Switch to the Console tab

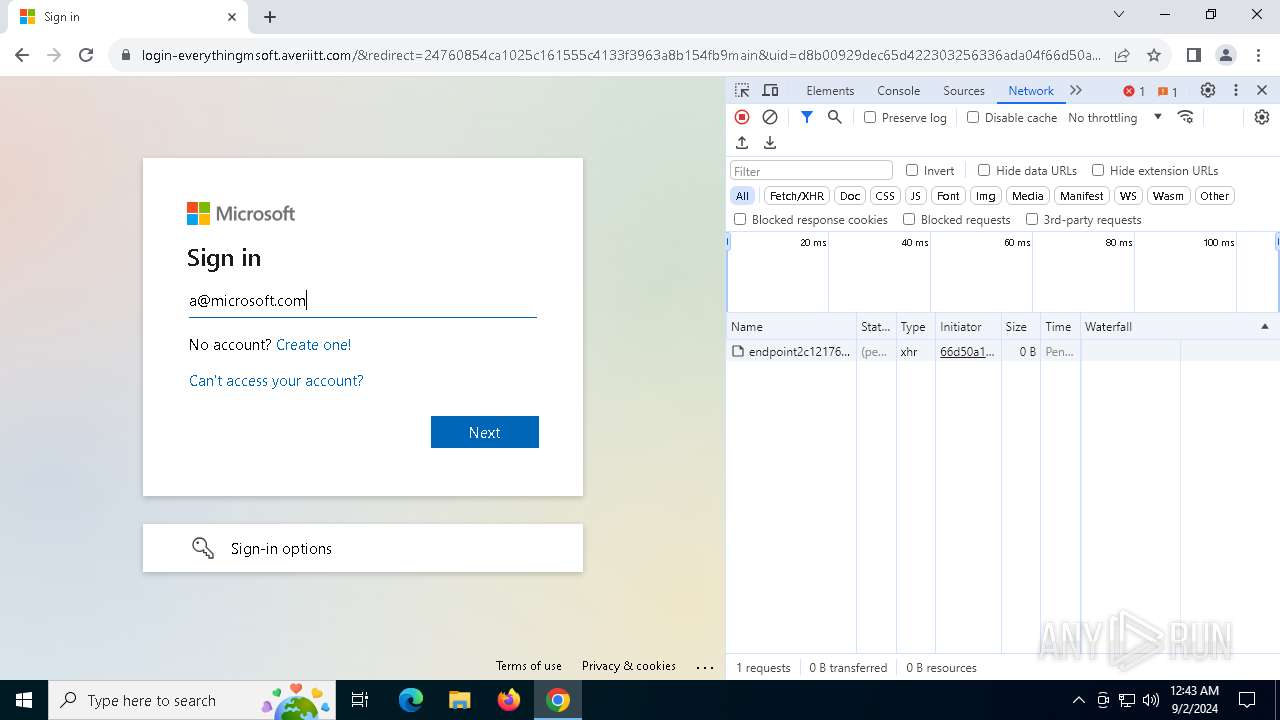898,90
